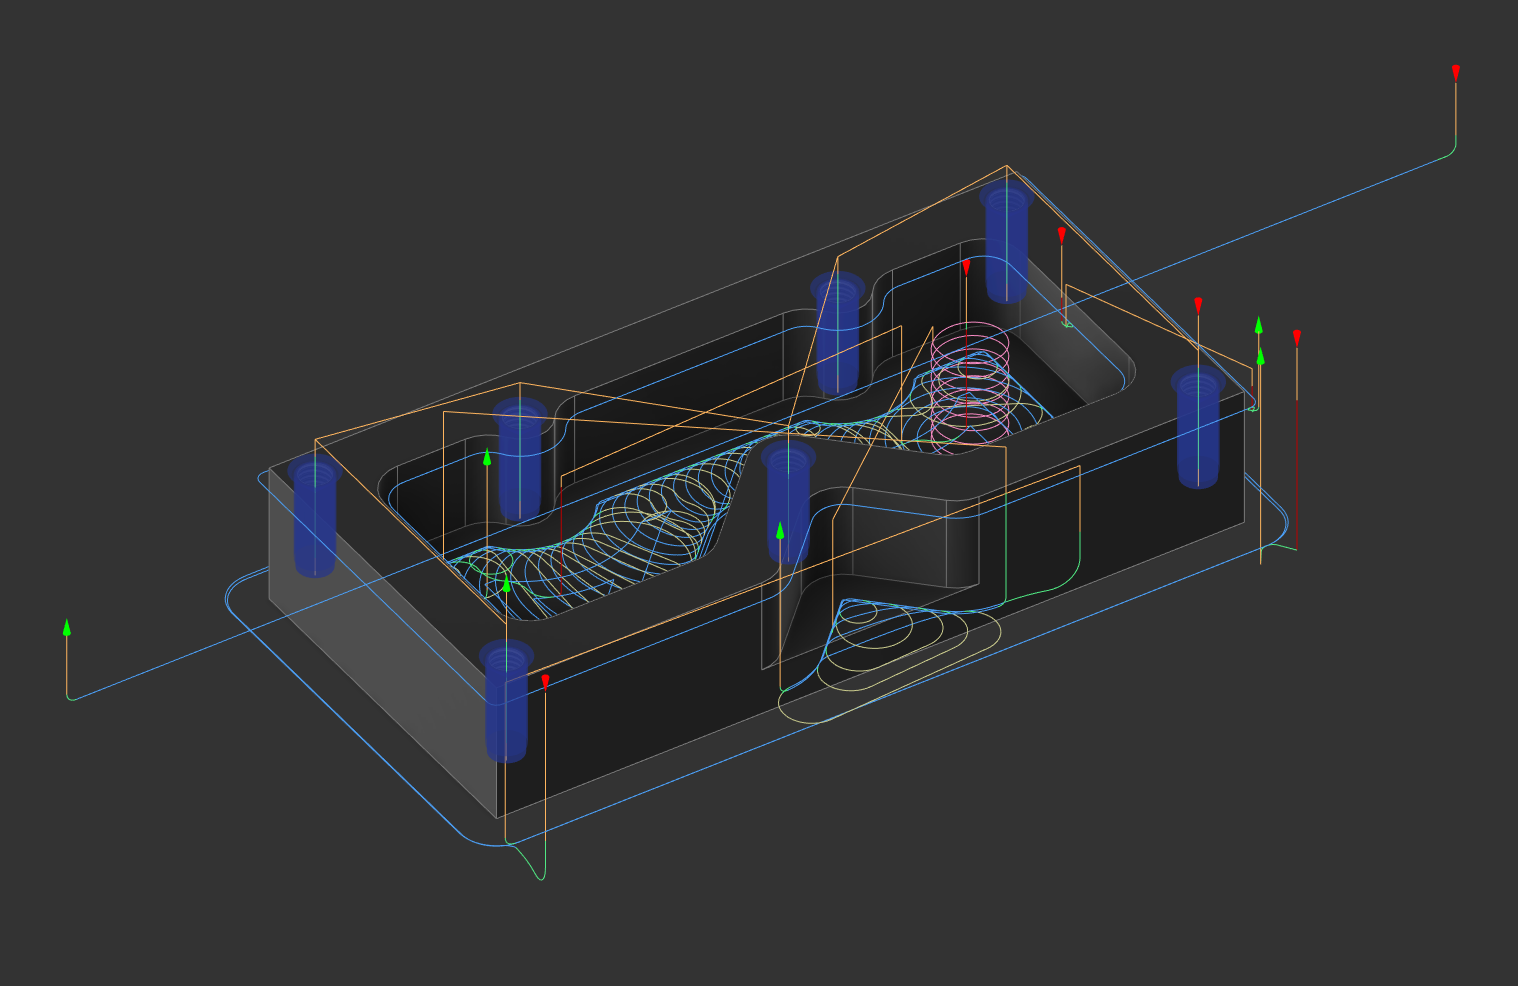Click the green start arrow at far left

67,627
